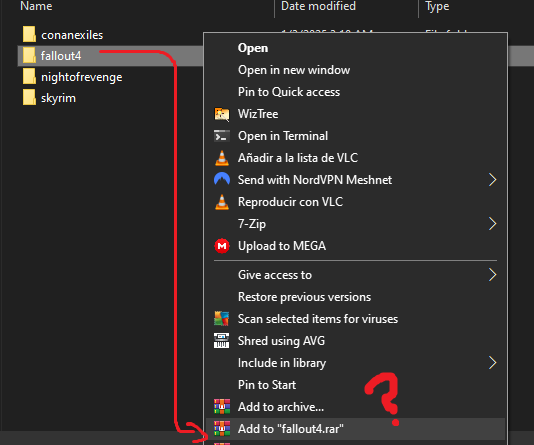534x445 pixels.
Task: Click the WizTree icon in context menu
Action: coord(222,114)
